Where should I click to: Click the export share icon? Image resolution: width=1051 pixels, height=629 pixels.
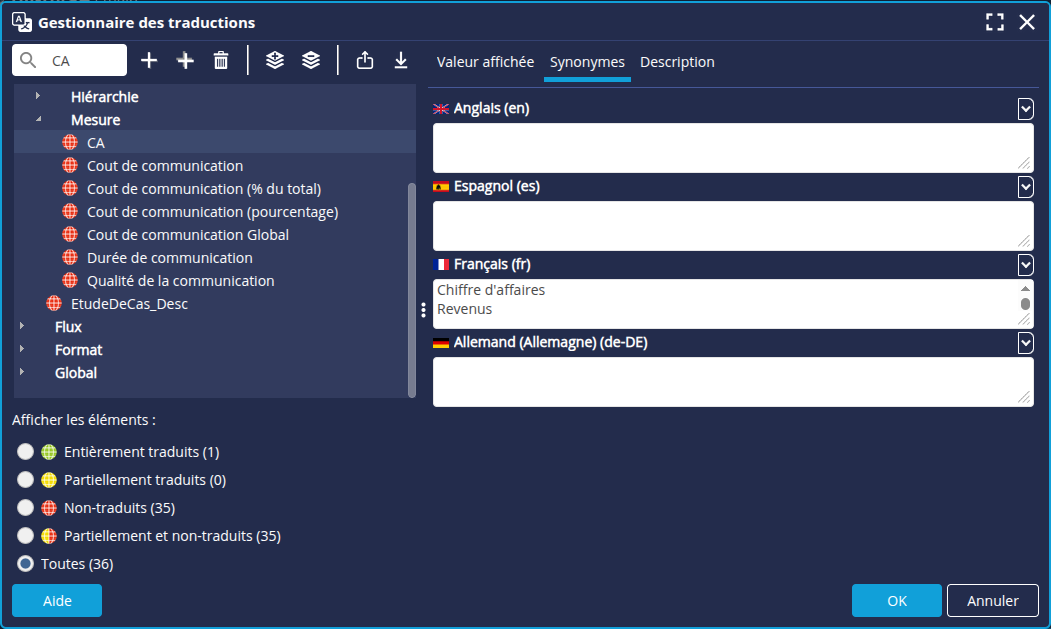tap(365, 61)
